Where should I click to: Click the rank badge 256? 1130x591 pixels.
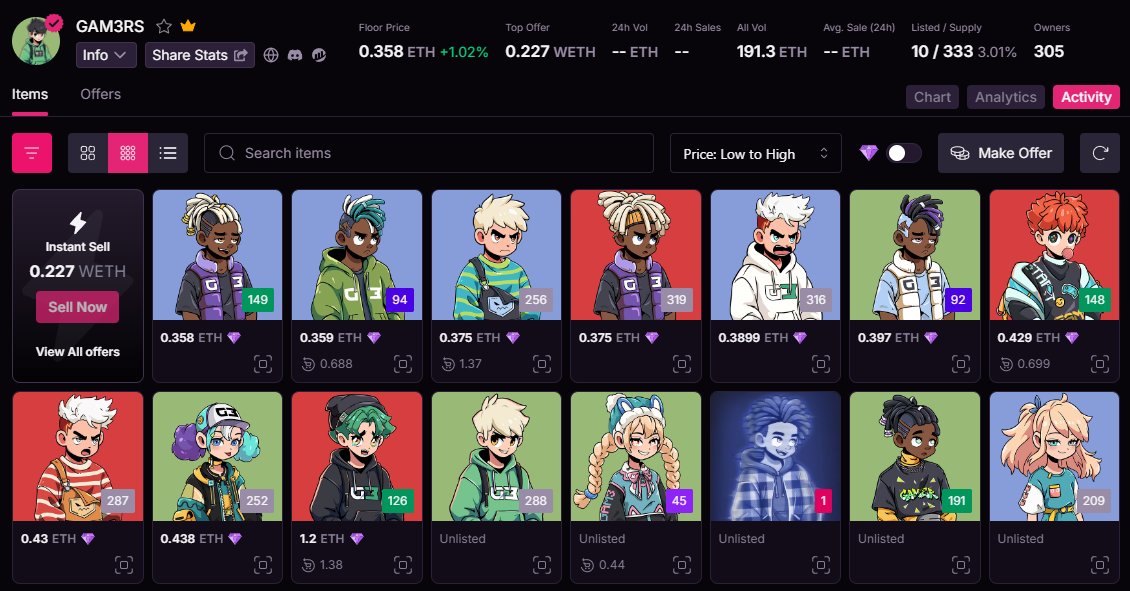click(x=535, y=300)
